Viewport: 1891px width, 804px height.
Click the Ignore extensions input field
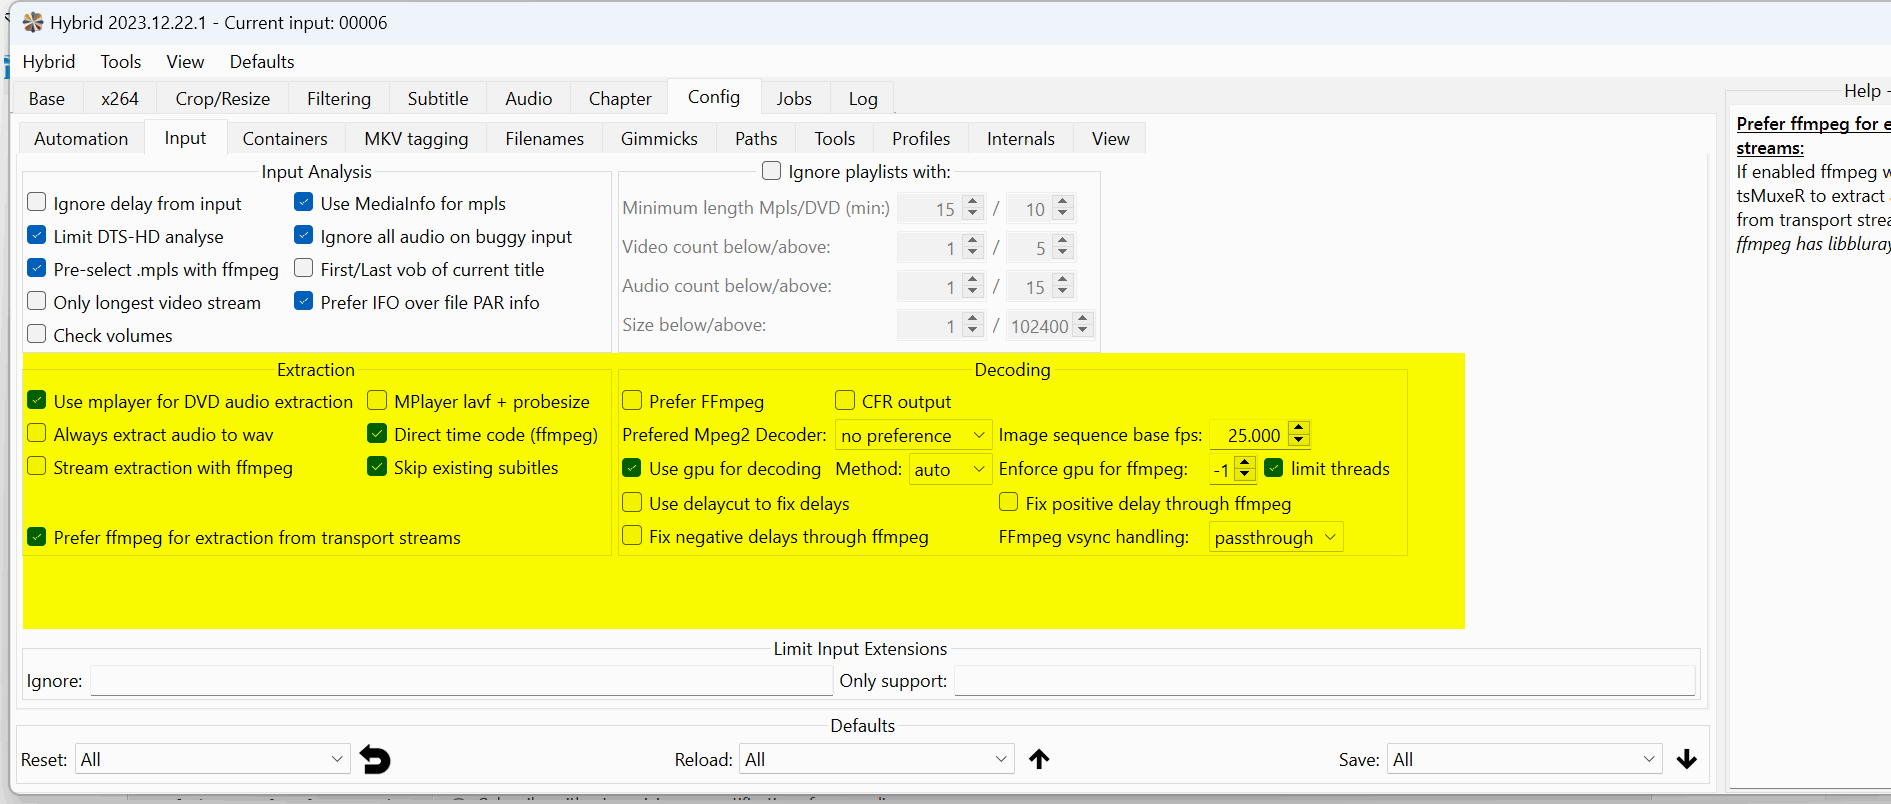tap(461, 681)
